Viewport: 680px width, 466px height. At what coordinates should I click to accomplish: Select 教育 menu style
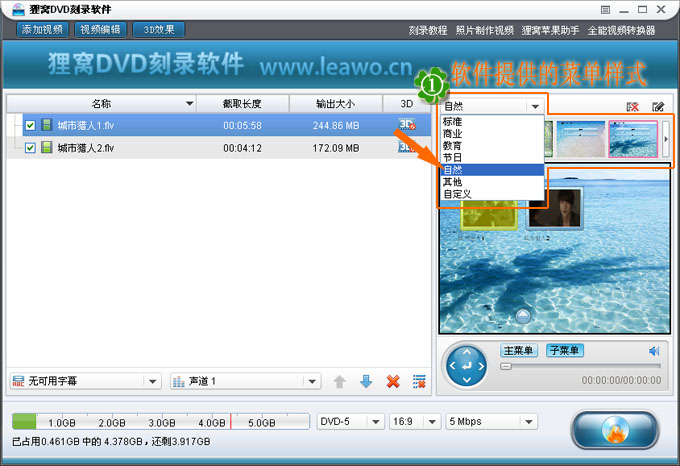click(x=492, y=146)
